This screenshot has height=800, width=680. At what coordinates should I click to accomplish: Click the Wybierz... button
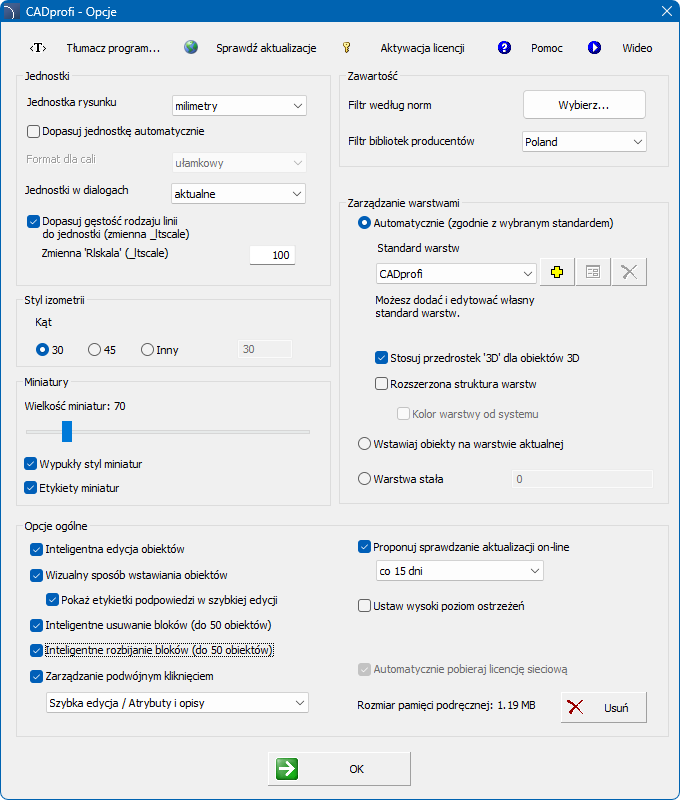pos(584,105)
